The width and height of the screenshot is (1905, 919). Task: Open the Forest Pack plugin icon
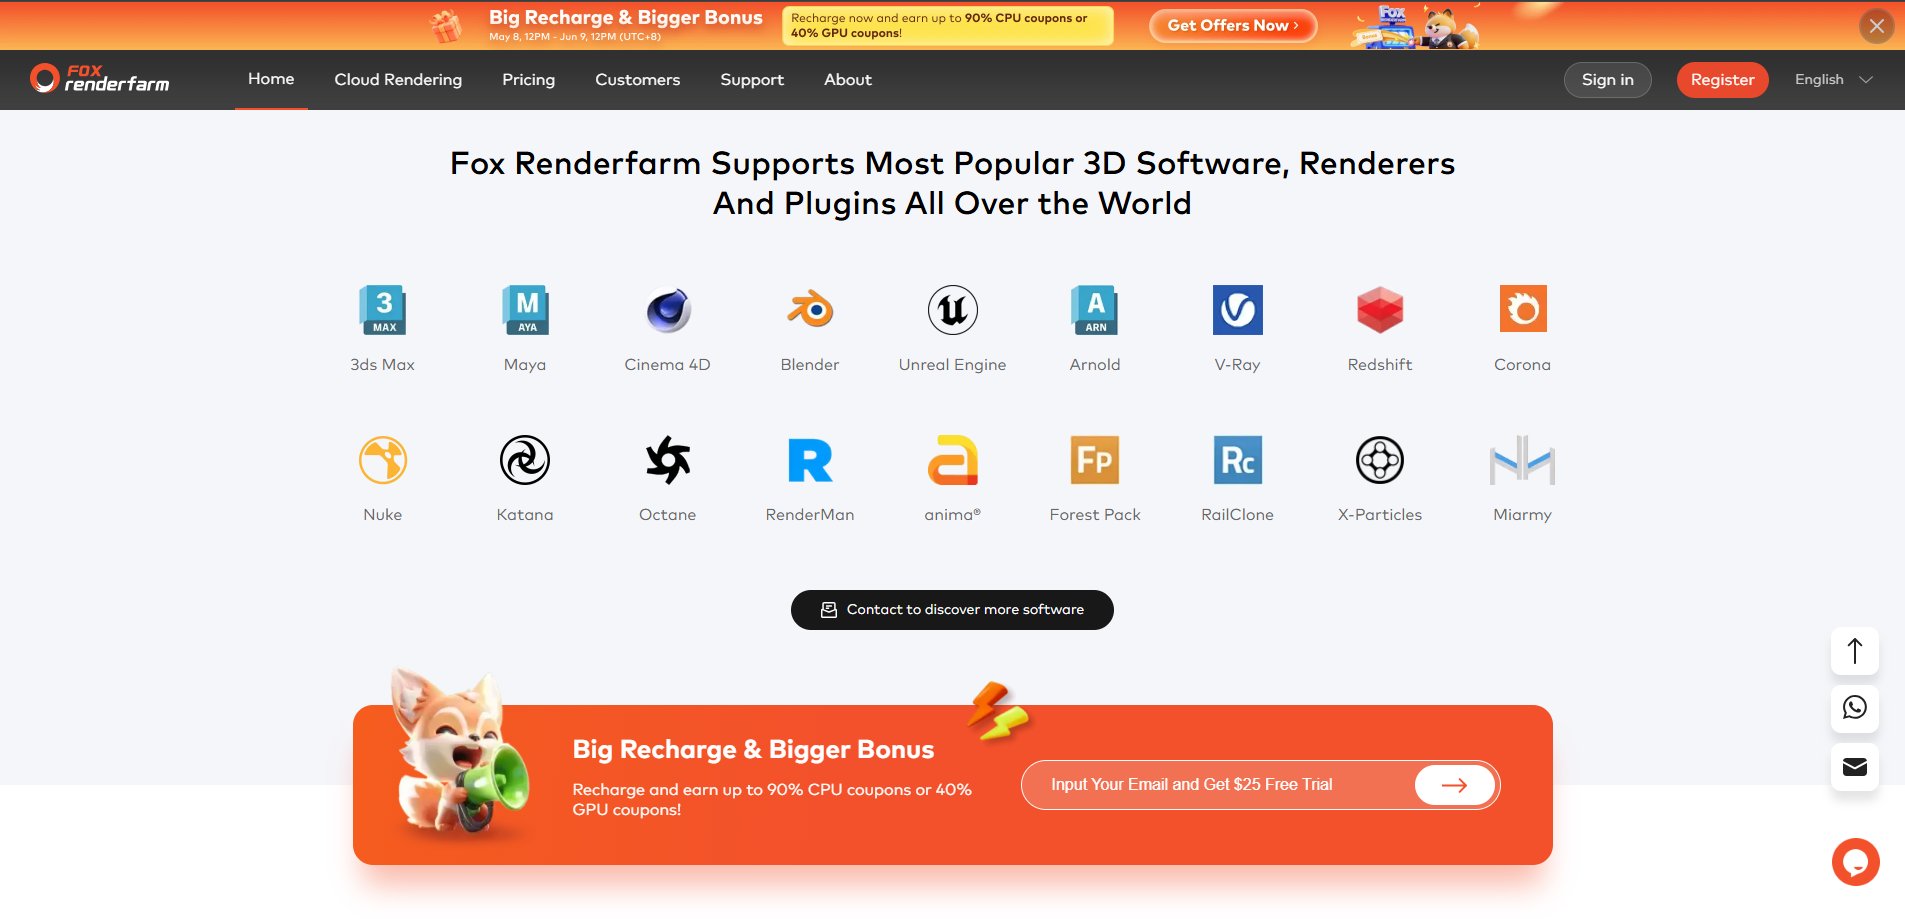[1095, 460]
